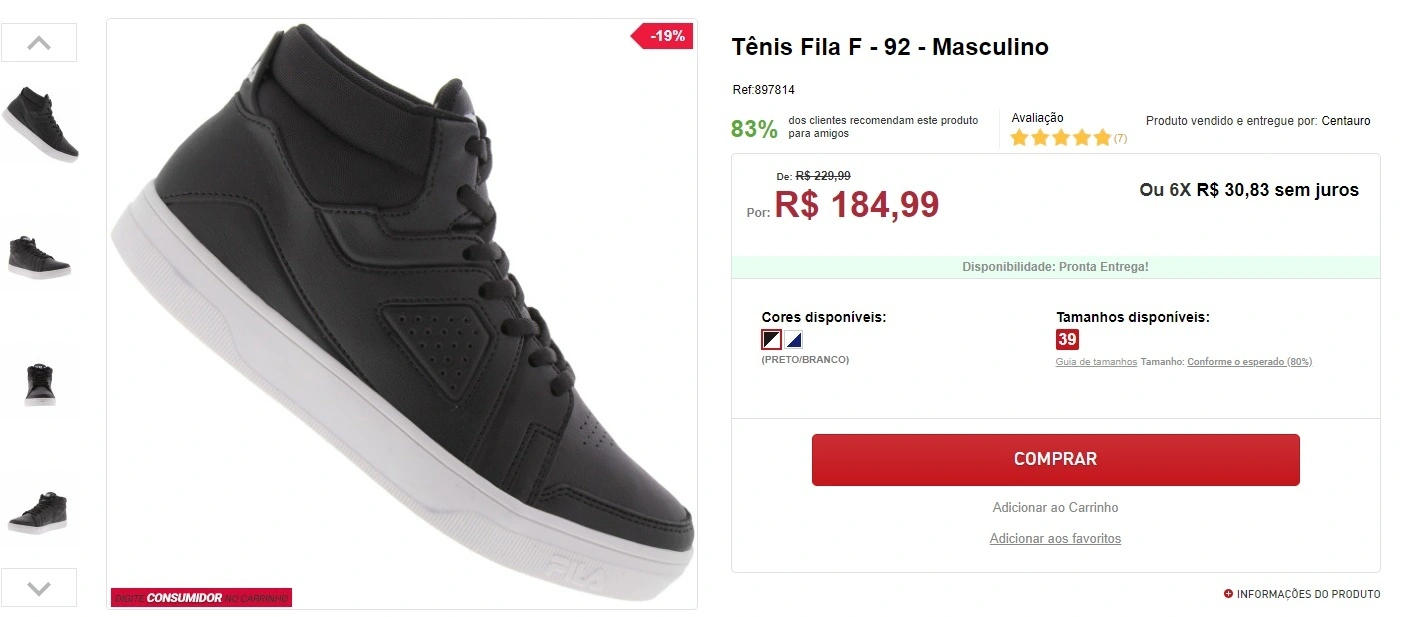Click the Centauro seller name

[x=1345, y=121]
